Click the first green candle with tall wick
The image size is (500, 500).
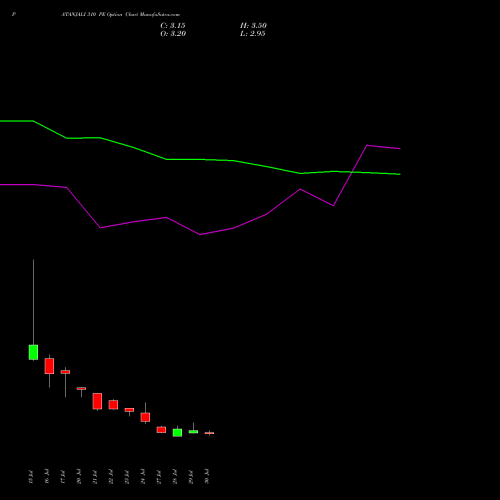coord(33,352)
